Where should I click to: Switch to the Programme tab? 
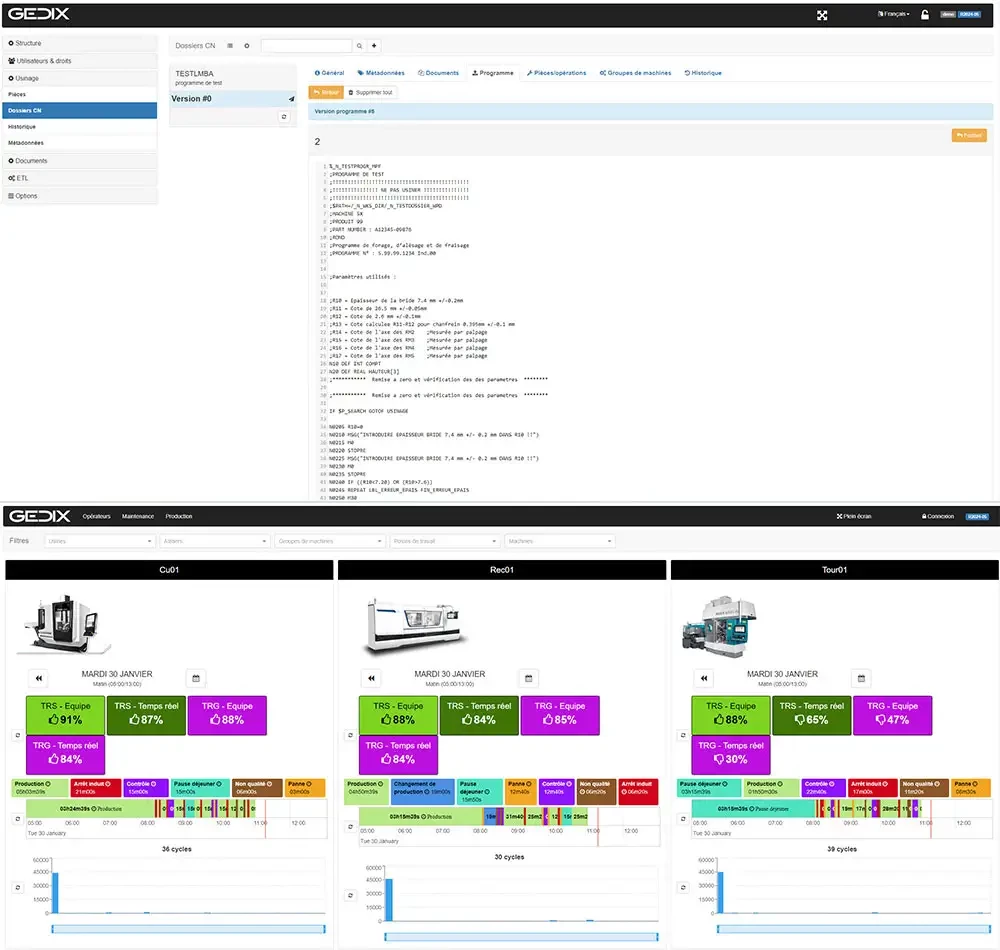[492, 73]
